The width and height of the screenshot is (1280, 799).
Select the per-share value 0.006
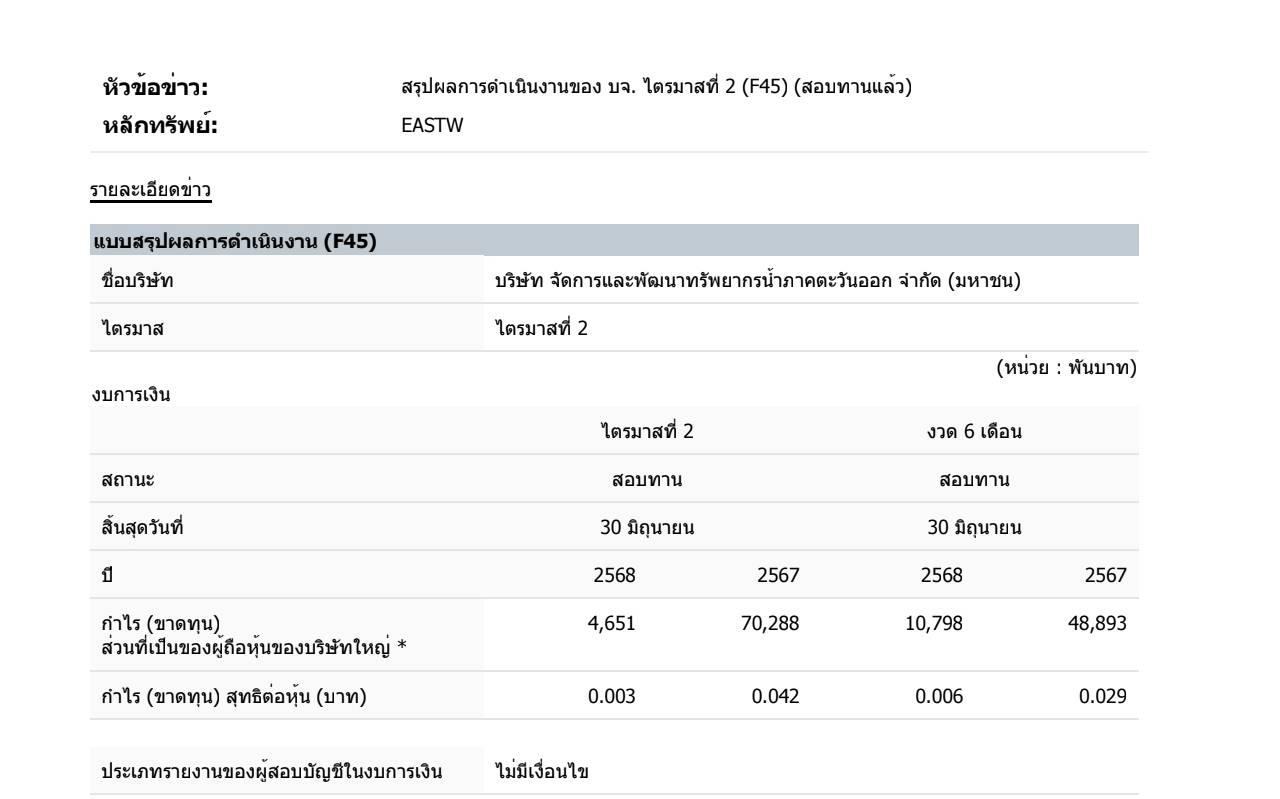click(939, 697)
